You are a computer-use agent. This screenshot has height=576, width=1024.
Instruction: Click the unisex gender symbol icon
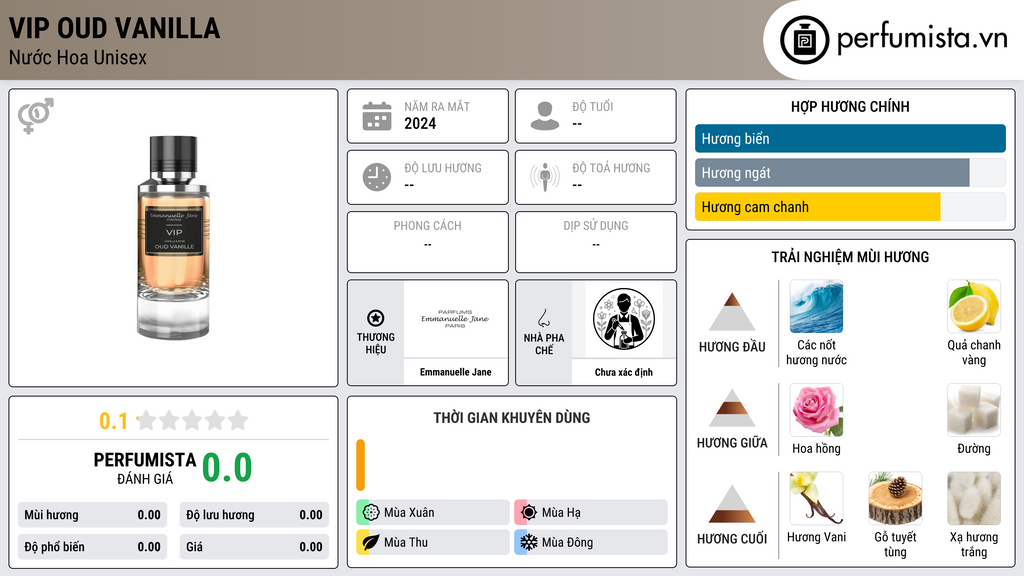pos(35,116)
